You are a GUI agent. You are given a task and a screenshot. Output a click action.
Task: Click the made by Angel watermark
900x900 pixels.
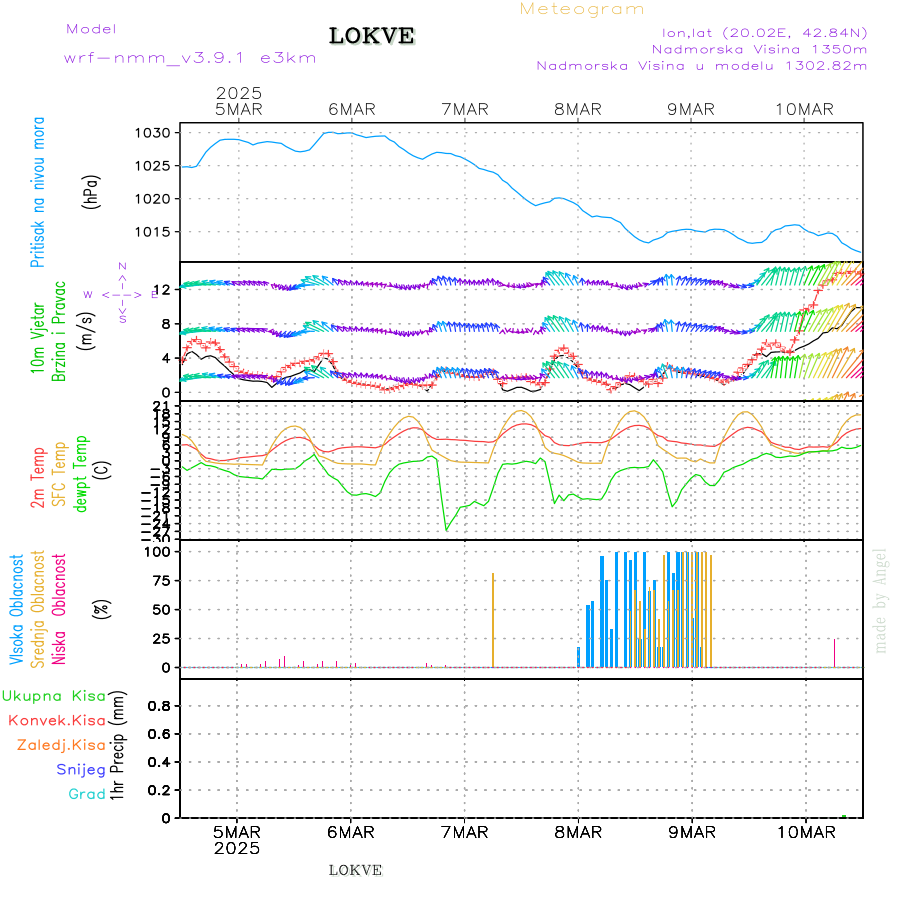[x=881, y=600]
